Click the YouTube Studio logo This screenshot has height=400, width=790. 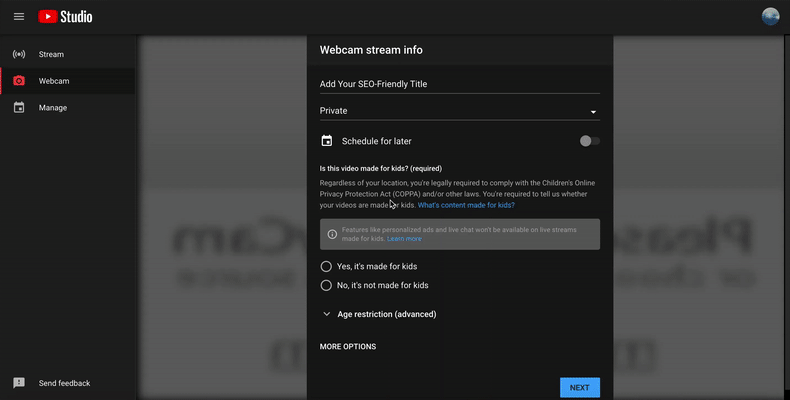[65, 17]
